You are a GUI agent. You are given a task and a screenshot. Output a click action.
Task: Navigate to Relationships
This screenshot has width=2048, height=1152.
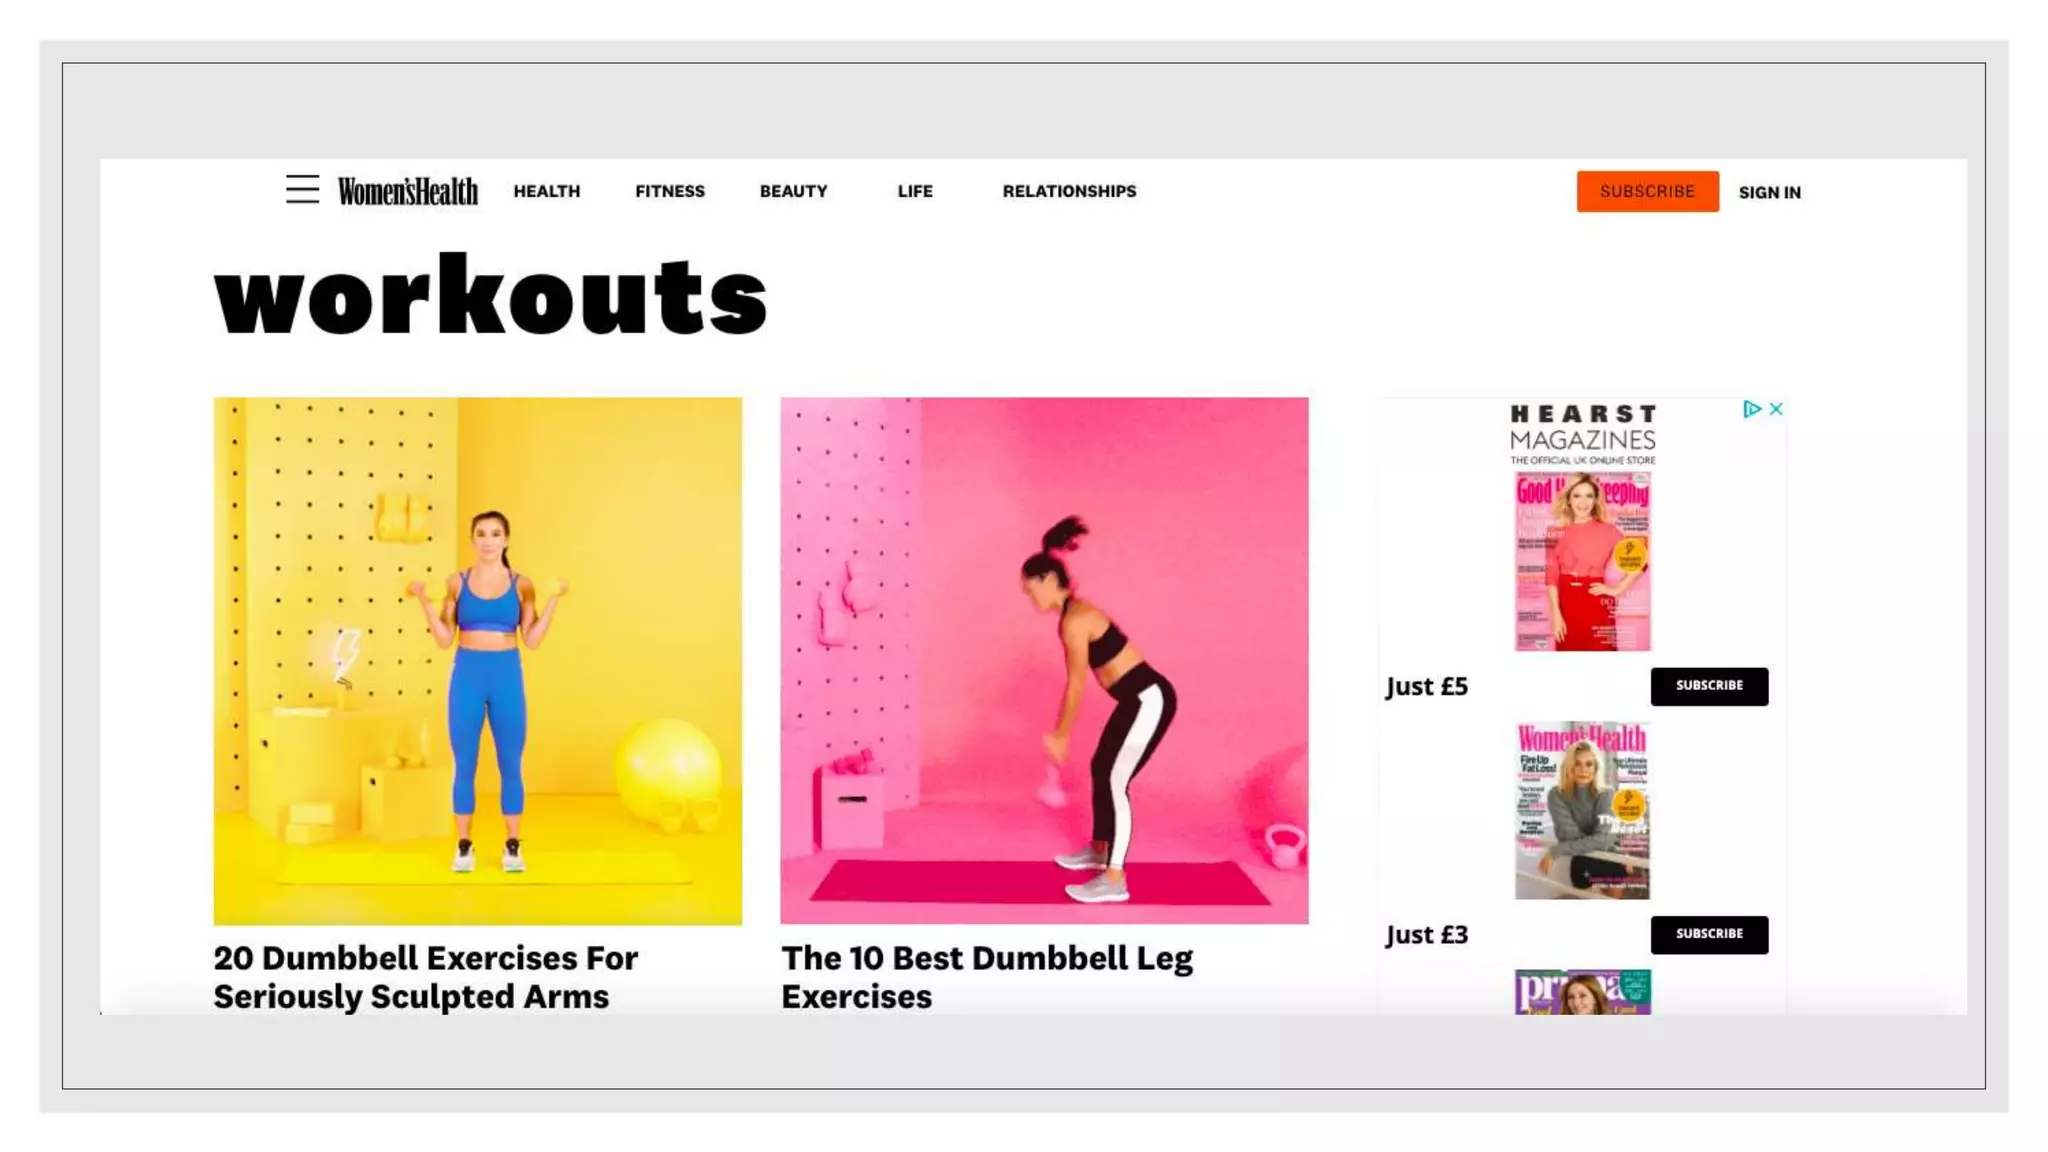[1069, 191]
